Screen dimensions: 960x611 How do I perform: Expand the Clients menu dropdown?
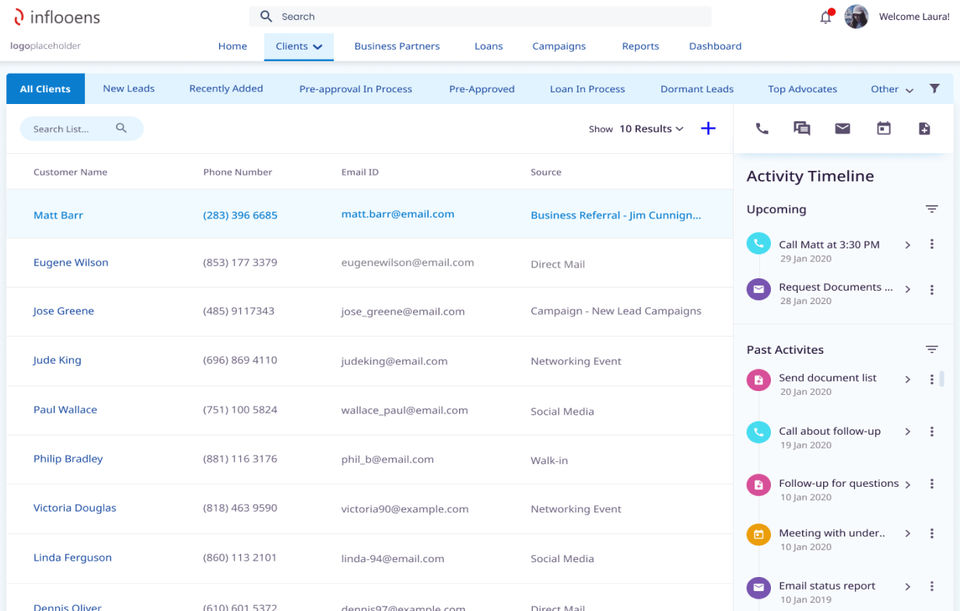point(298,46)
